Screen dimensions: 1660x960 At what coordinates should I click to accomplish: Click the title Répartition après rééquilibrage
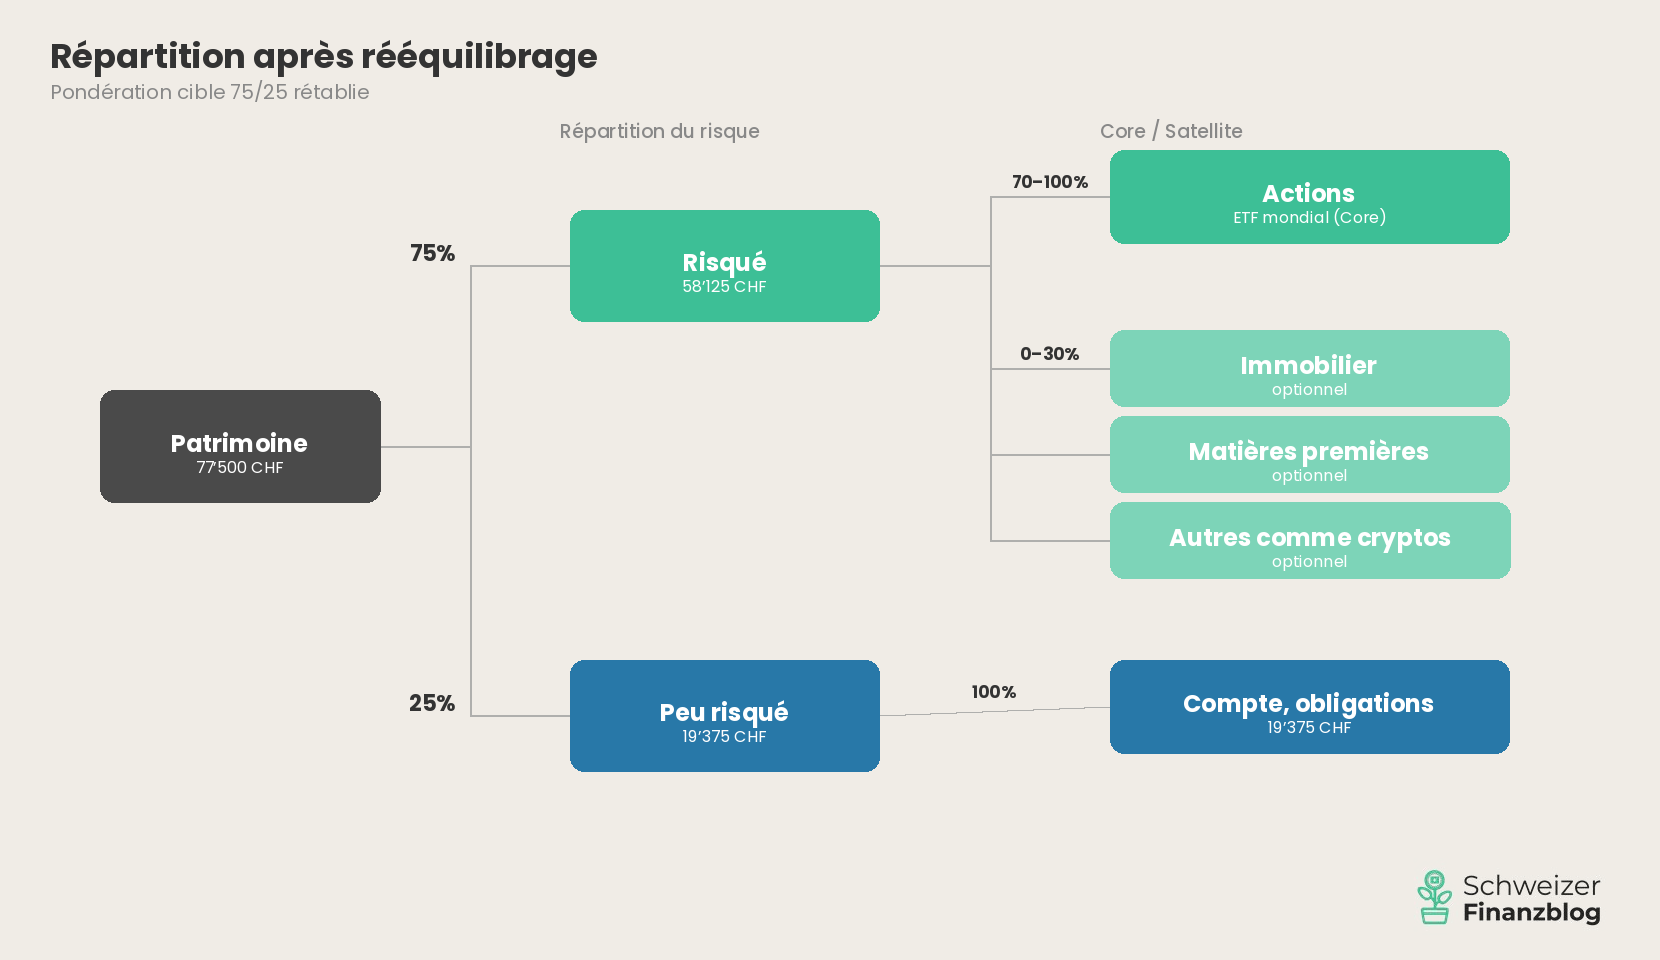(323, 57)
